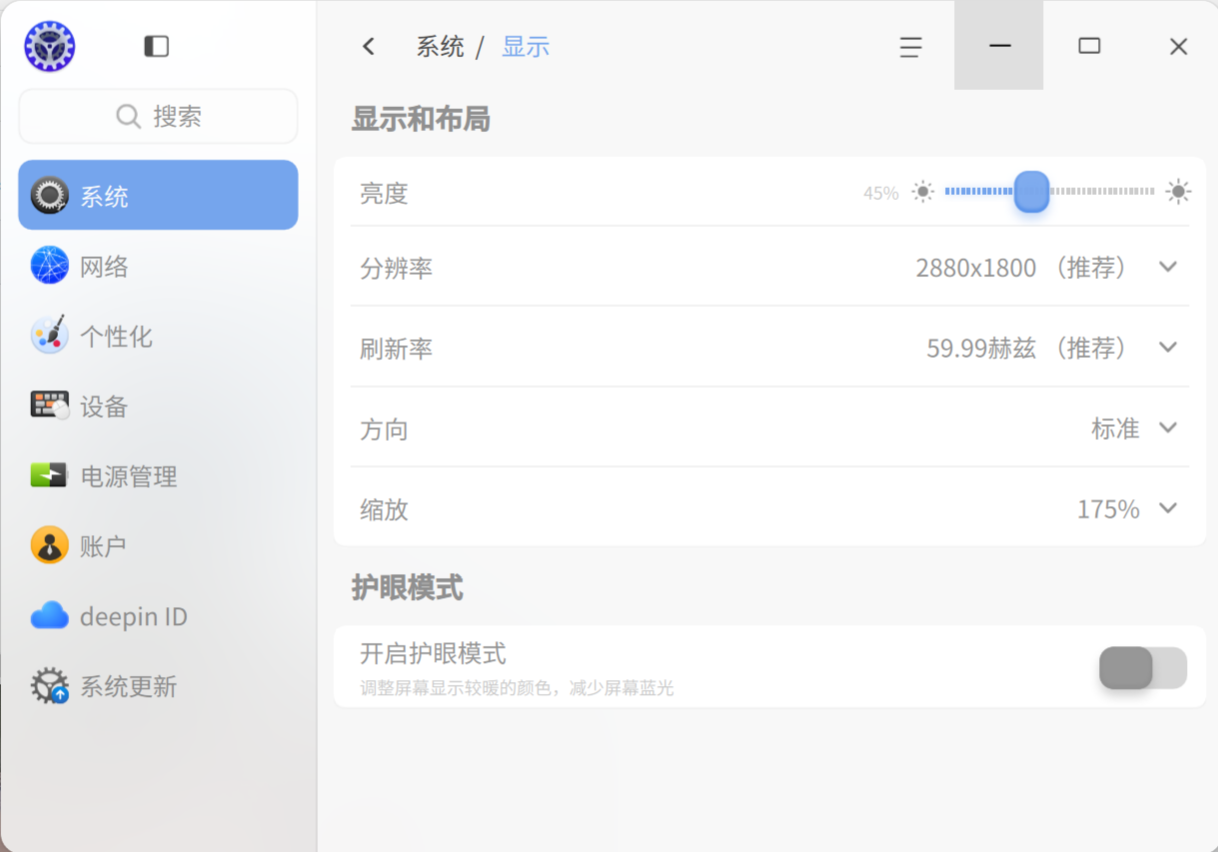1218x852 pixels.
Task: Click the 亮度 row label
Action: [384, 193]
